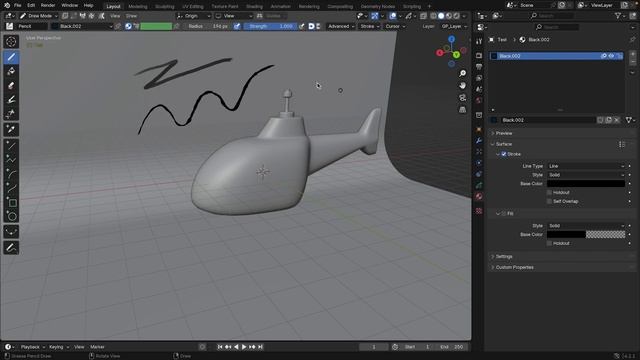This screenshot has height=360, width=640.
Task: Click the zoom view magnifier icon
Action: 462,73
